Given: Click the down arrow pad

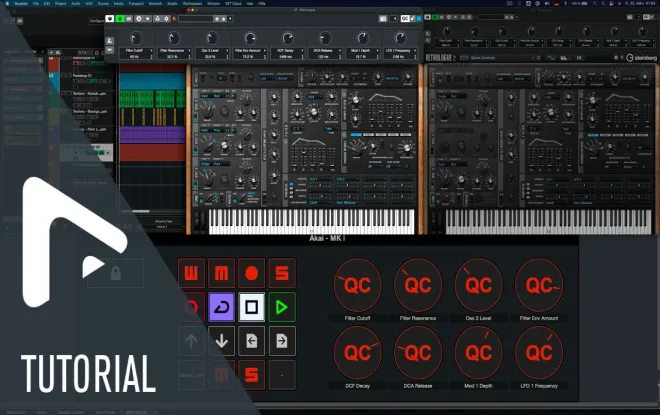Looking at the screenshot, I should point(221,341).
